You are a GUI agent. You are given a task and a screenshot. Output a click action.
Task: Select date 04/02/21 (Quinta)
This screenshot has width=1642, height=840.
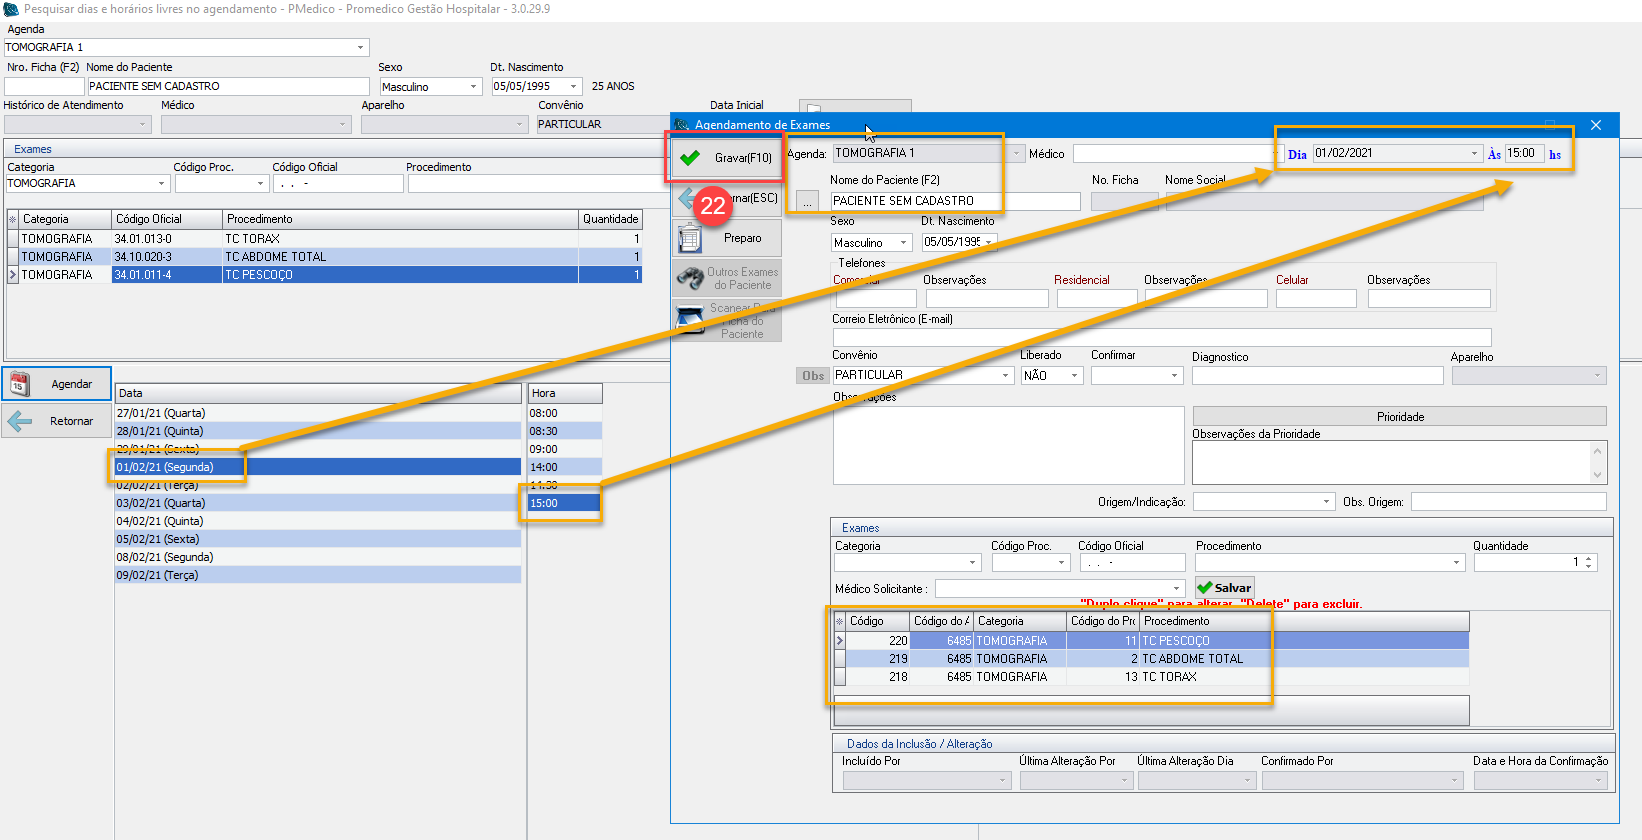[318, 521]
